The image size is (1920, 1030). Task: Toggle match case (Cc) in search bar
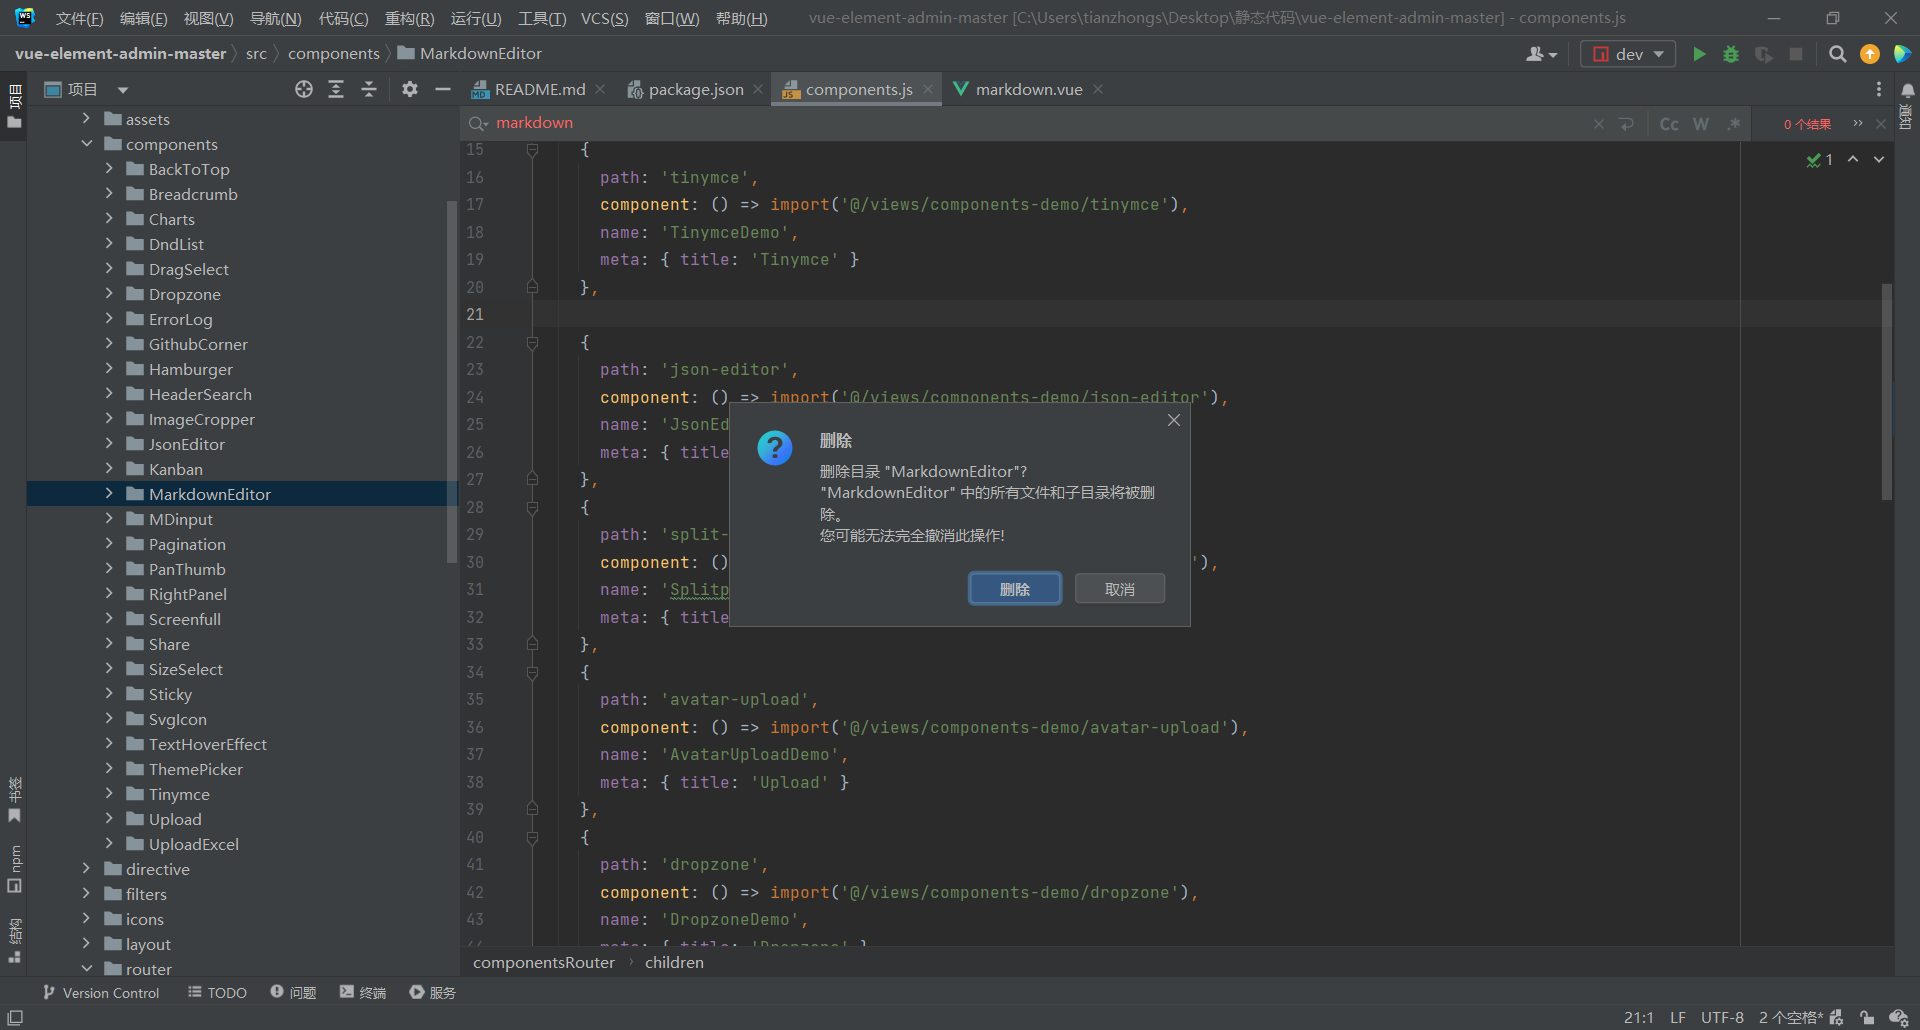1669,124
